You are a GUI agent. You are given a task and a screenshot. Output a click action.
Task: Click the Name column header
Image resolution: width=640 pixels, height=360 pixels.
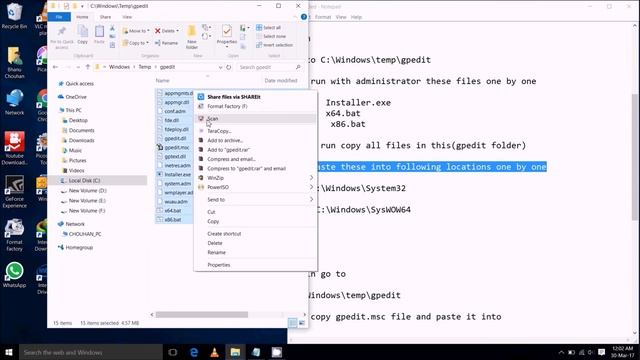tap(163, 80)
